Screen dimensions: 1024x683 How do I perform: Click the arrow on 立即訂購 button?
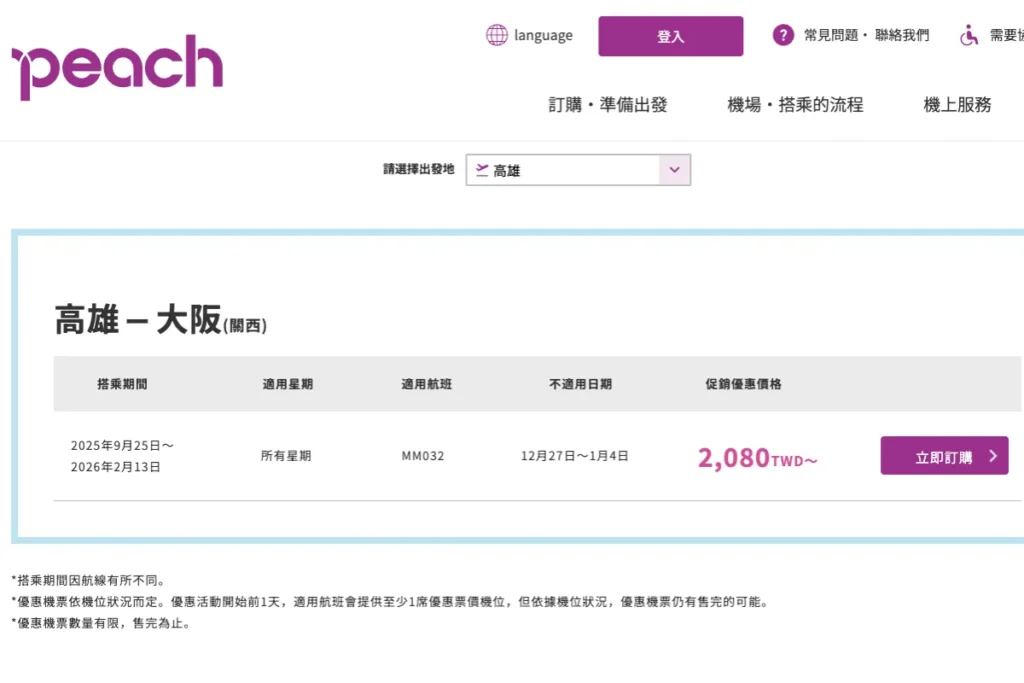pyautogui.click(x=993, y=456)
